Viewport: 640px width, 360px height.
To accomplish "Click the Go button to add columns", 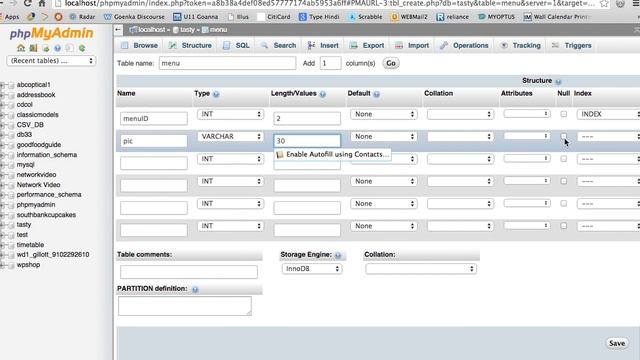I will (x=391, y=63).
